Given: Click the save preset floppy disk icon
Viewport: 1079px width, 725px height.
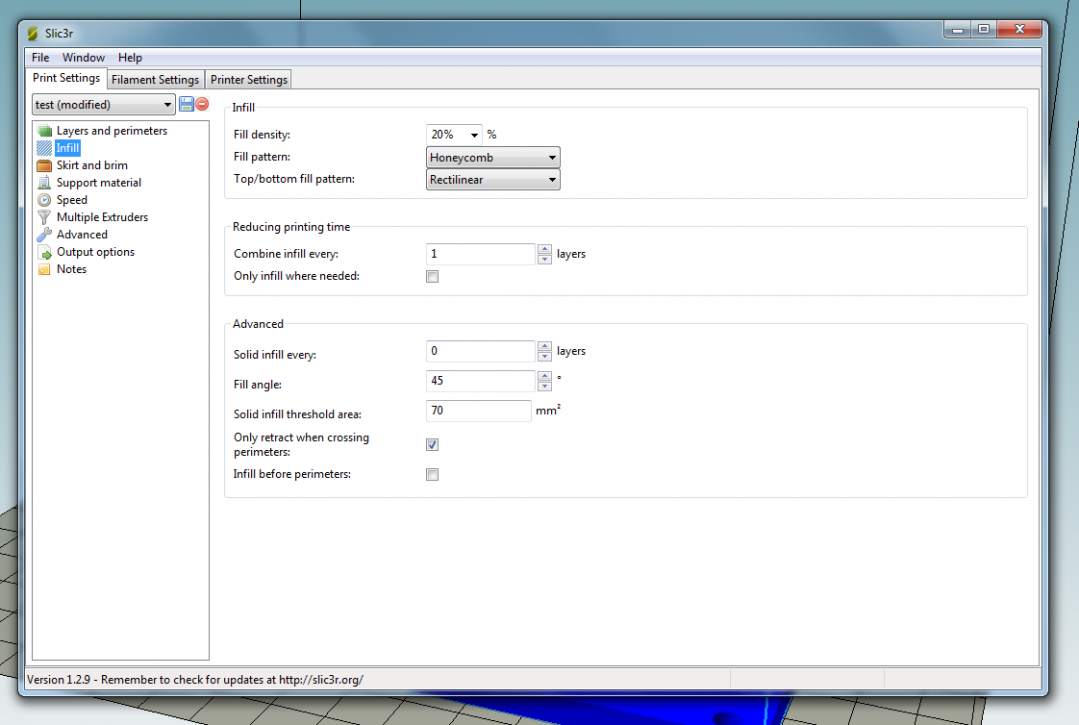Looking at the screenshot, I should [186, 104].
